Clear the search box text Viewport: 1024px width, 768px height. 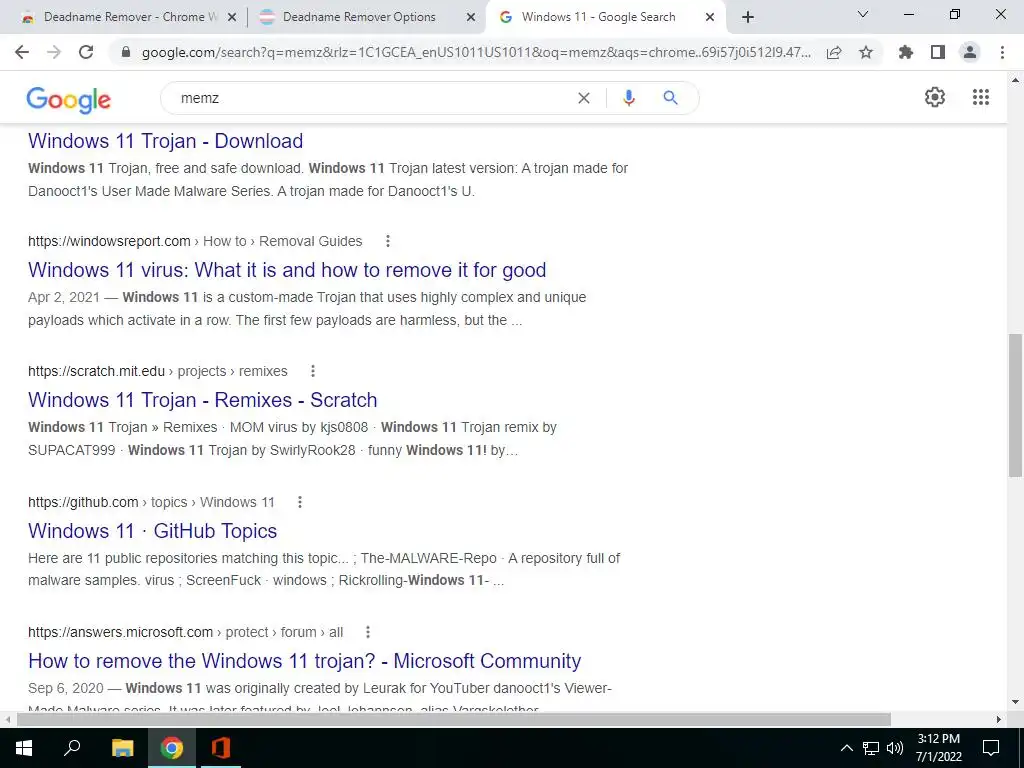tap(584, 98)
